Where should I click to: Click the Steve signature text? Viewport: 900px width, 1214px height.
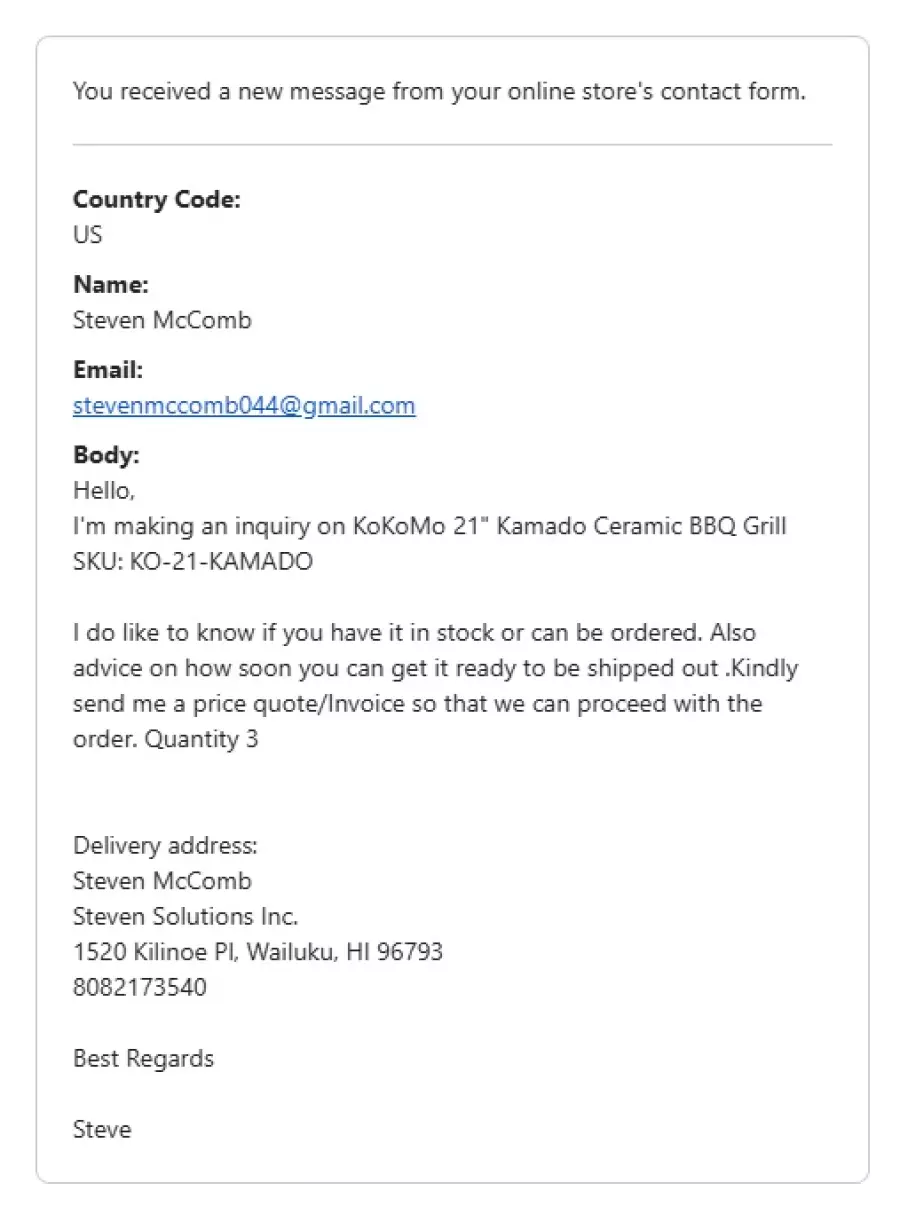point(102,1130)
